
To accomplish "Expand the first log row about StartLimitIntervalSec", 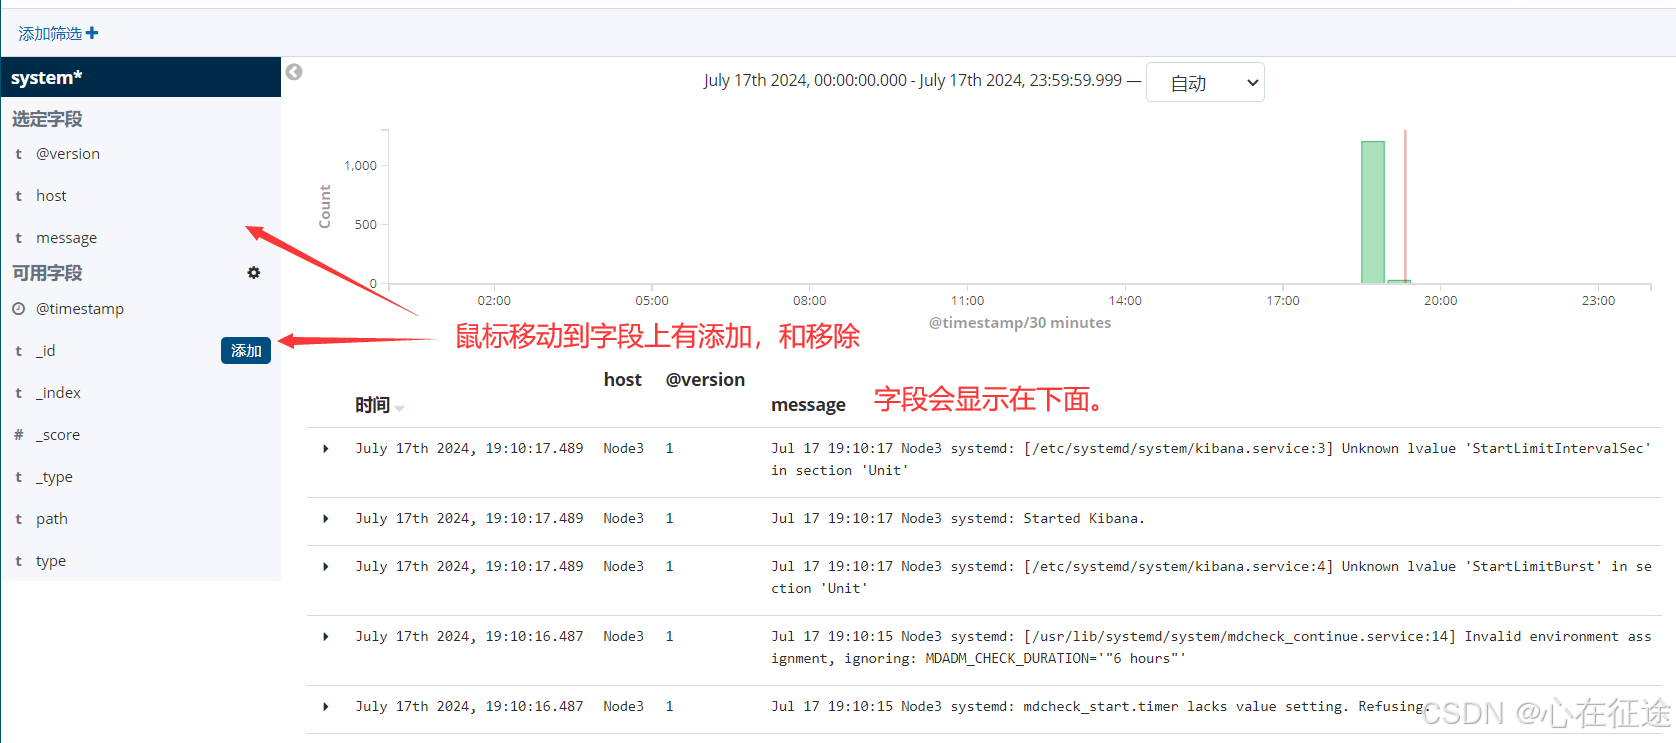I will coord(326,449).
